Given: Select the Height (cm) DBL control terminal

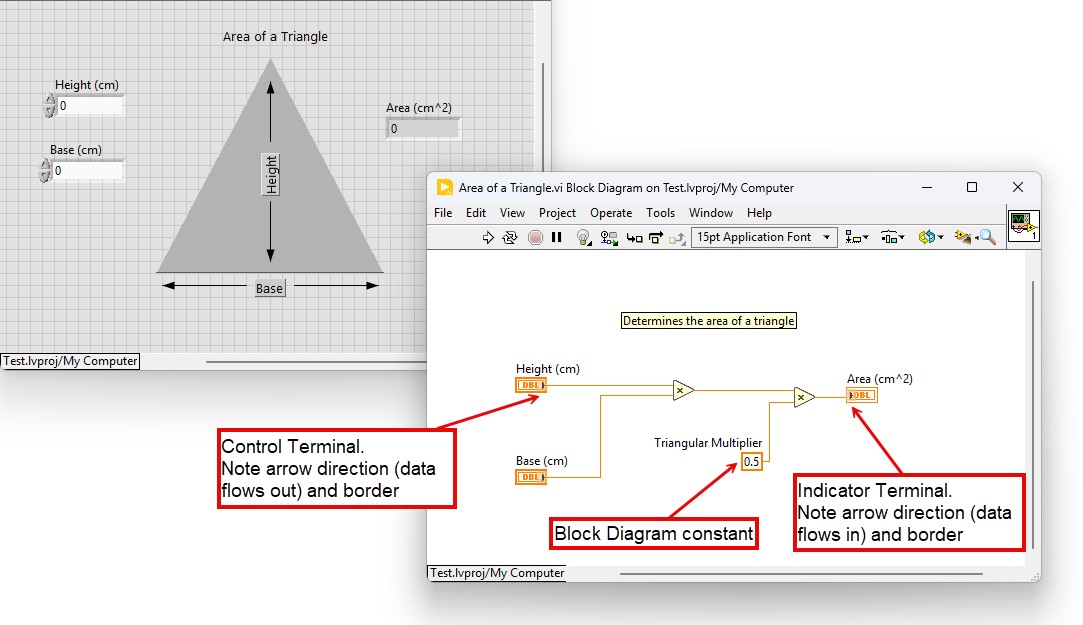Looking at the screenshot, I should [531, 385].
